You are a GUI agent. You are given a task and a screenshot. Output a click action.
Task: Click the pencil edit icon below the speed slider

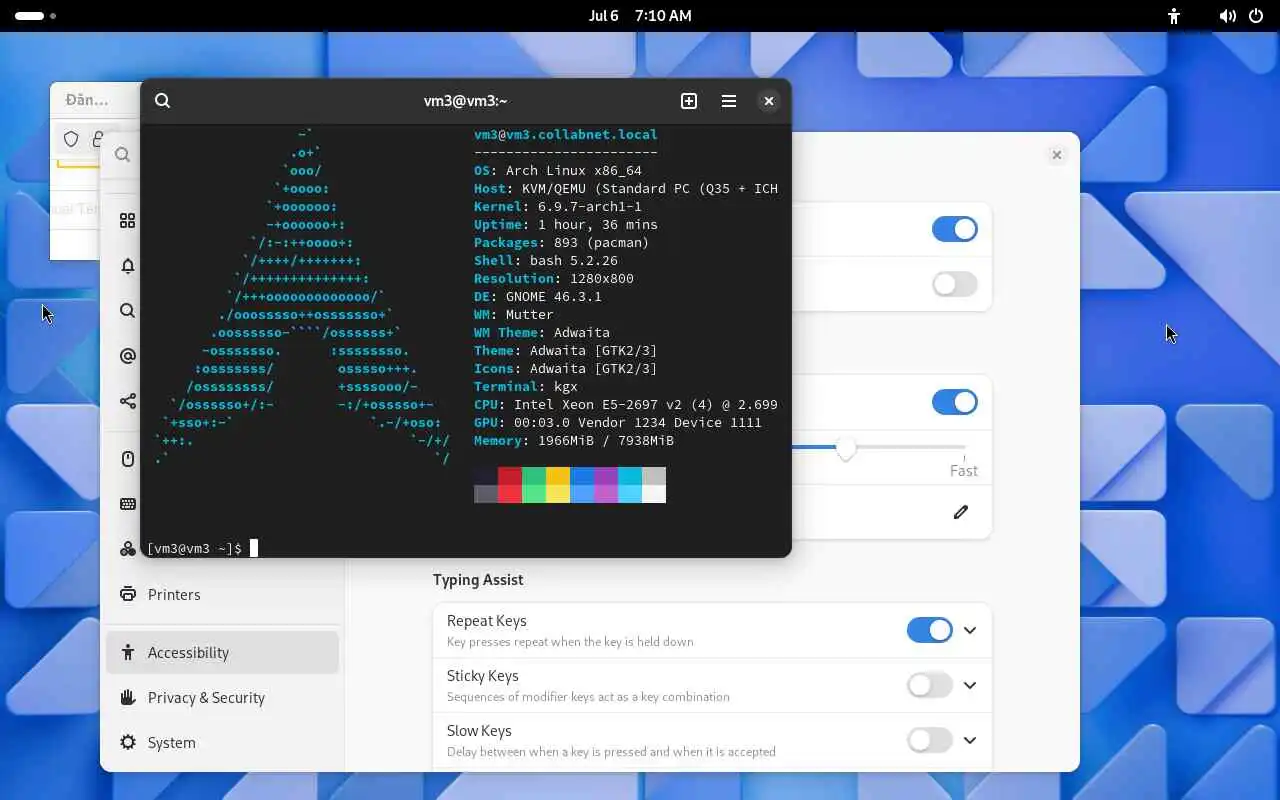coord(961,512)
